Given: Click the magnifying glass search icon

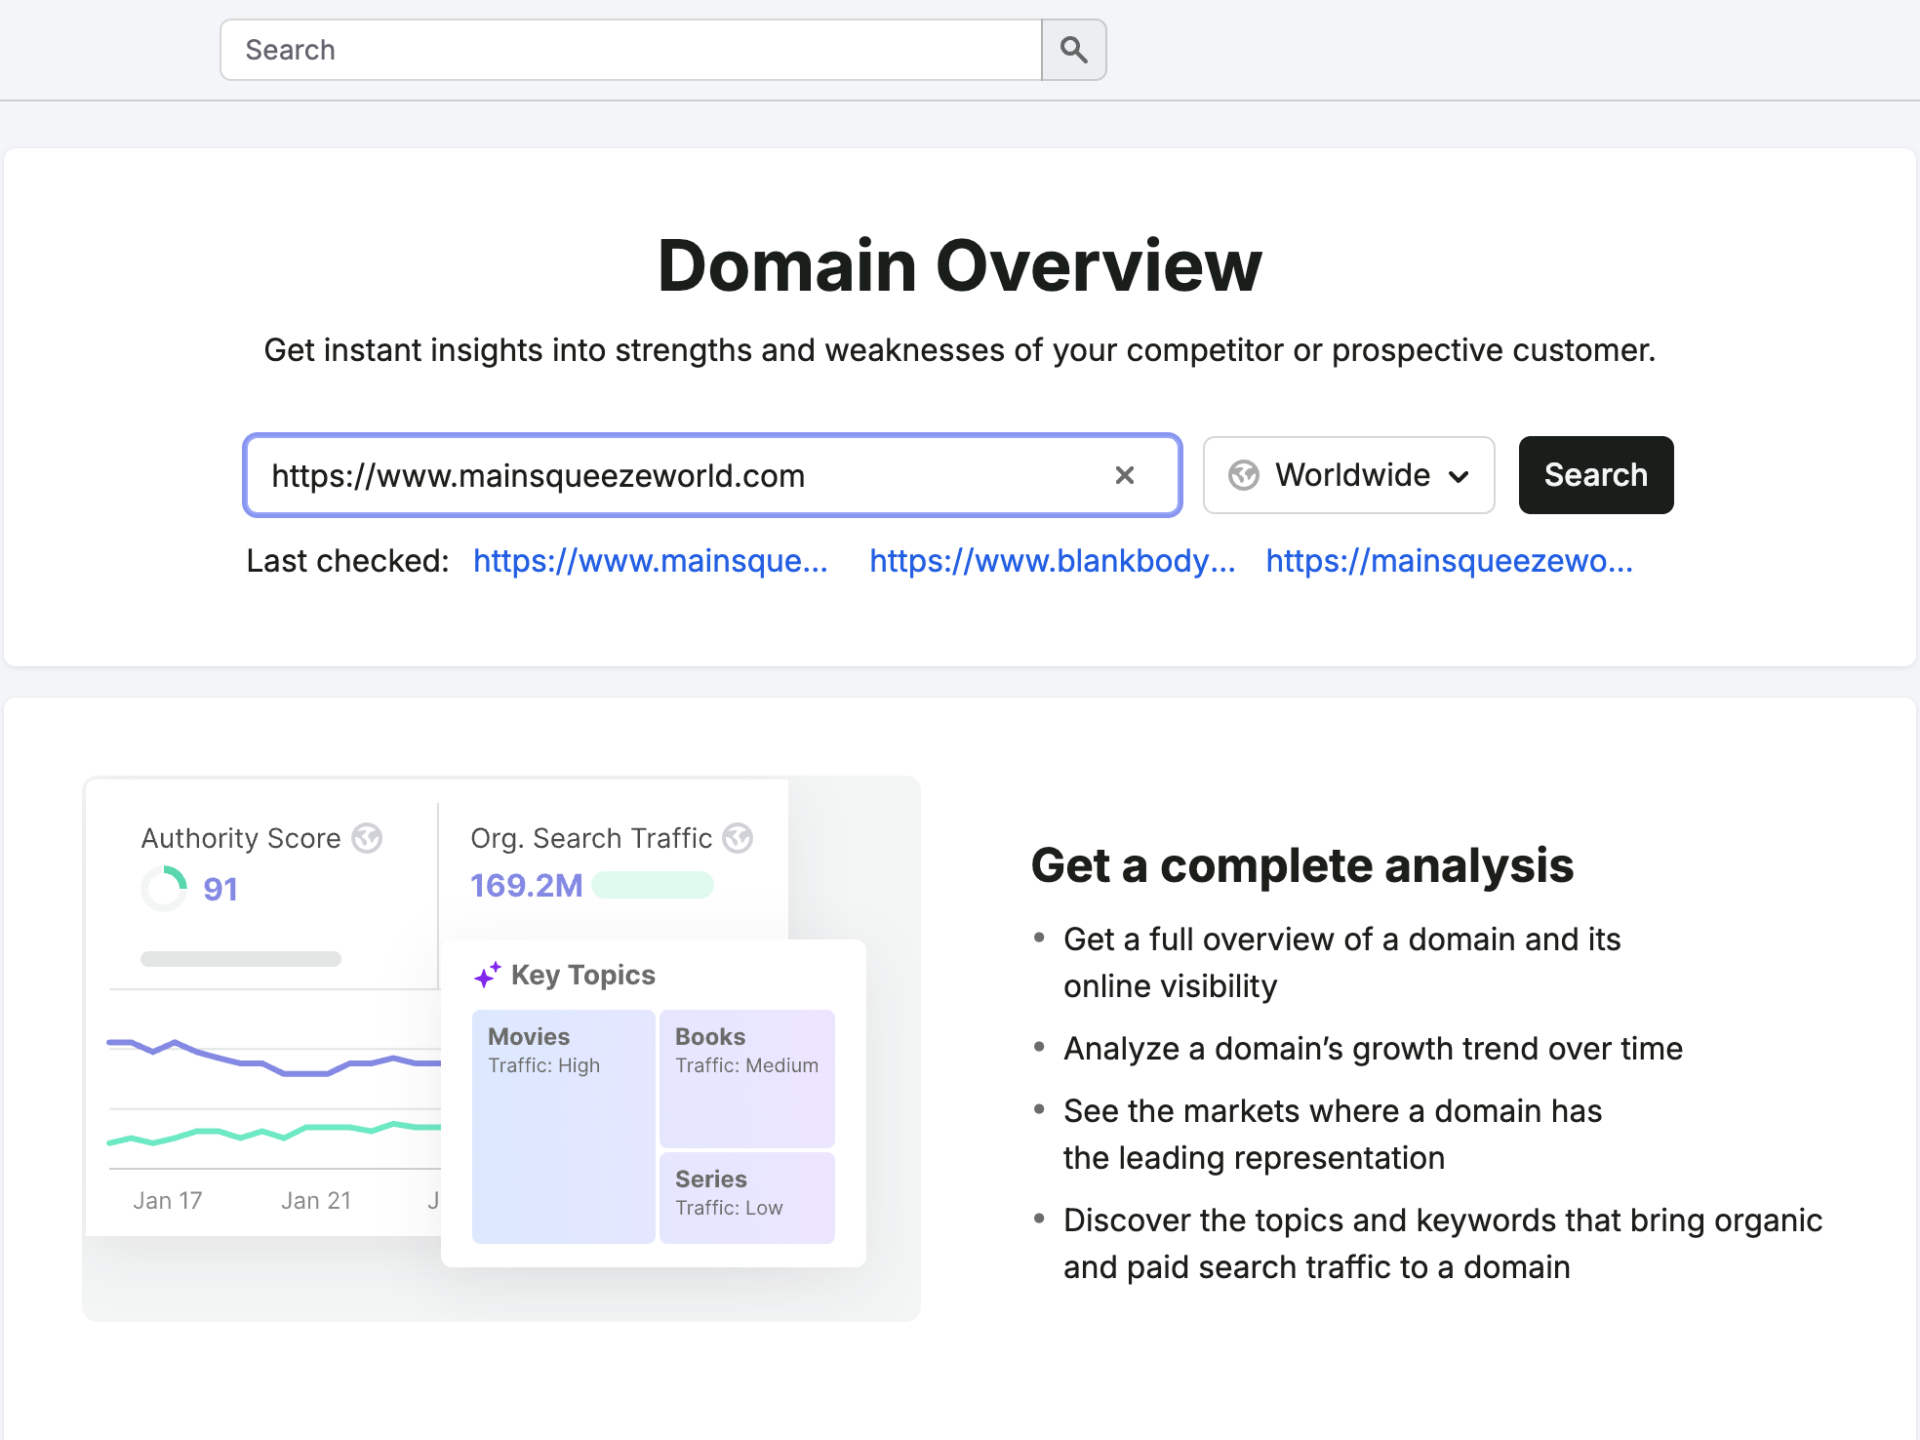Looking at the screenshot, I should (x=1073, y=50).
